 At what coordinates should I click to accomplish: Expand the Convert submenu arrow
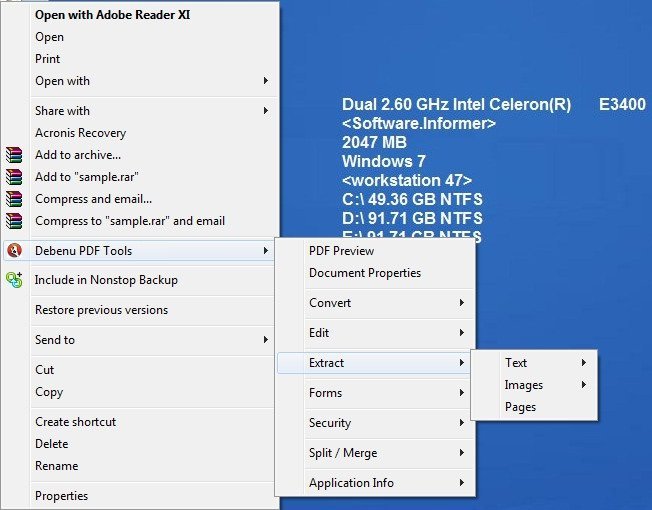(x=462, y=303)
